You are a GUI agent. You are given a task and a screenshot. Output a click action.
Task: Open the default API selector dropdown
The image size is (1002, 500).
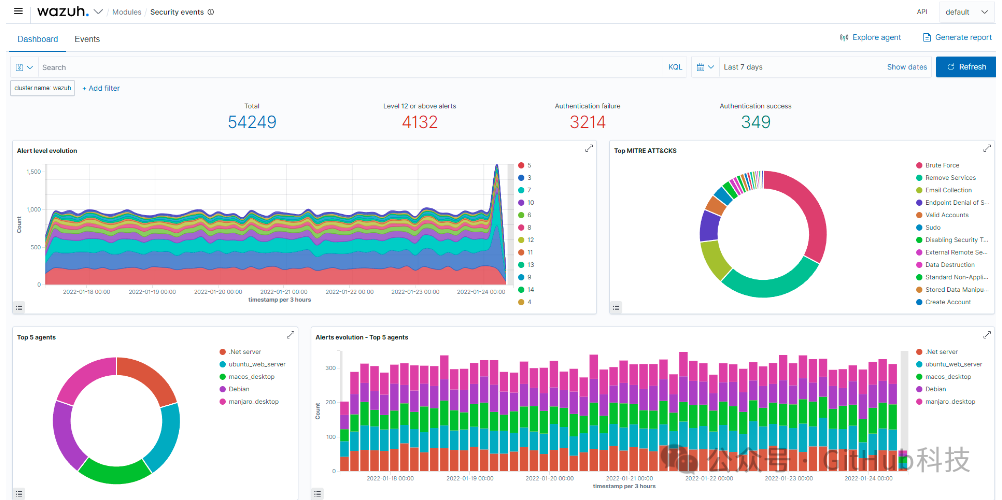point(966,12)
